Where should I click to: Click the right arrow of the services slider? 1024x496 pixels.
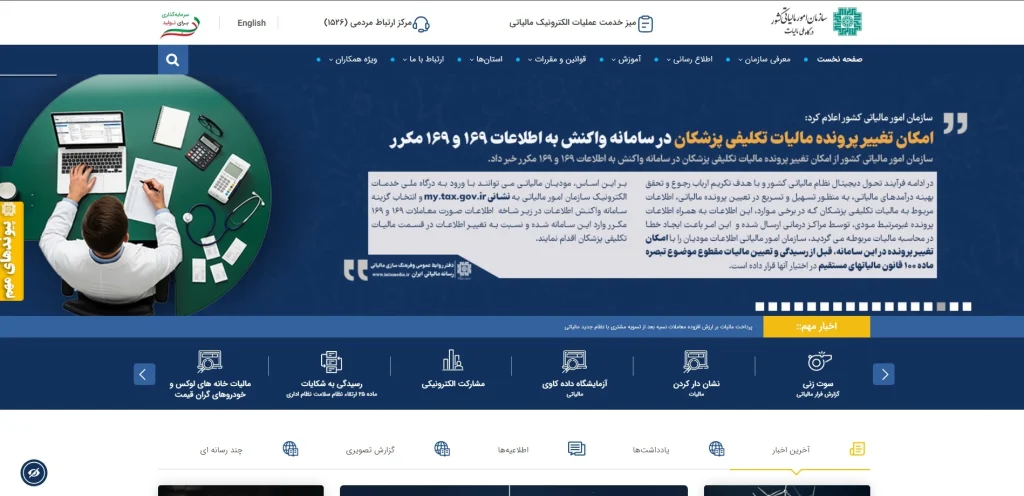point(883,374)
